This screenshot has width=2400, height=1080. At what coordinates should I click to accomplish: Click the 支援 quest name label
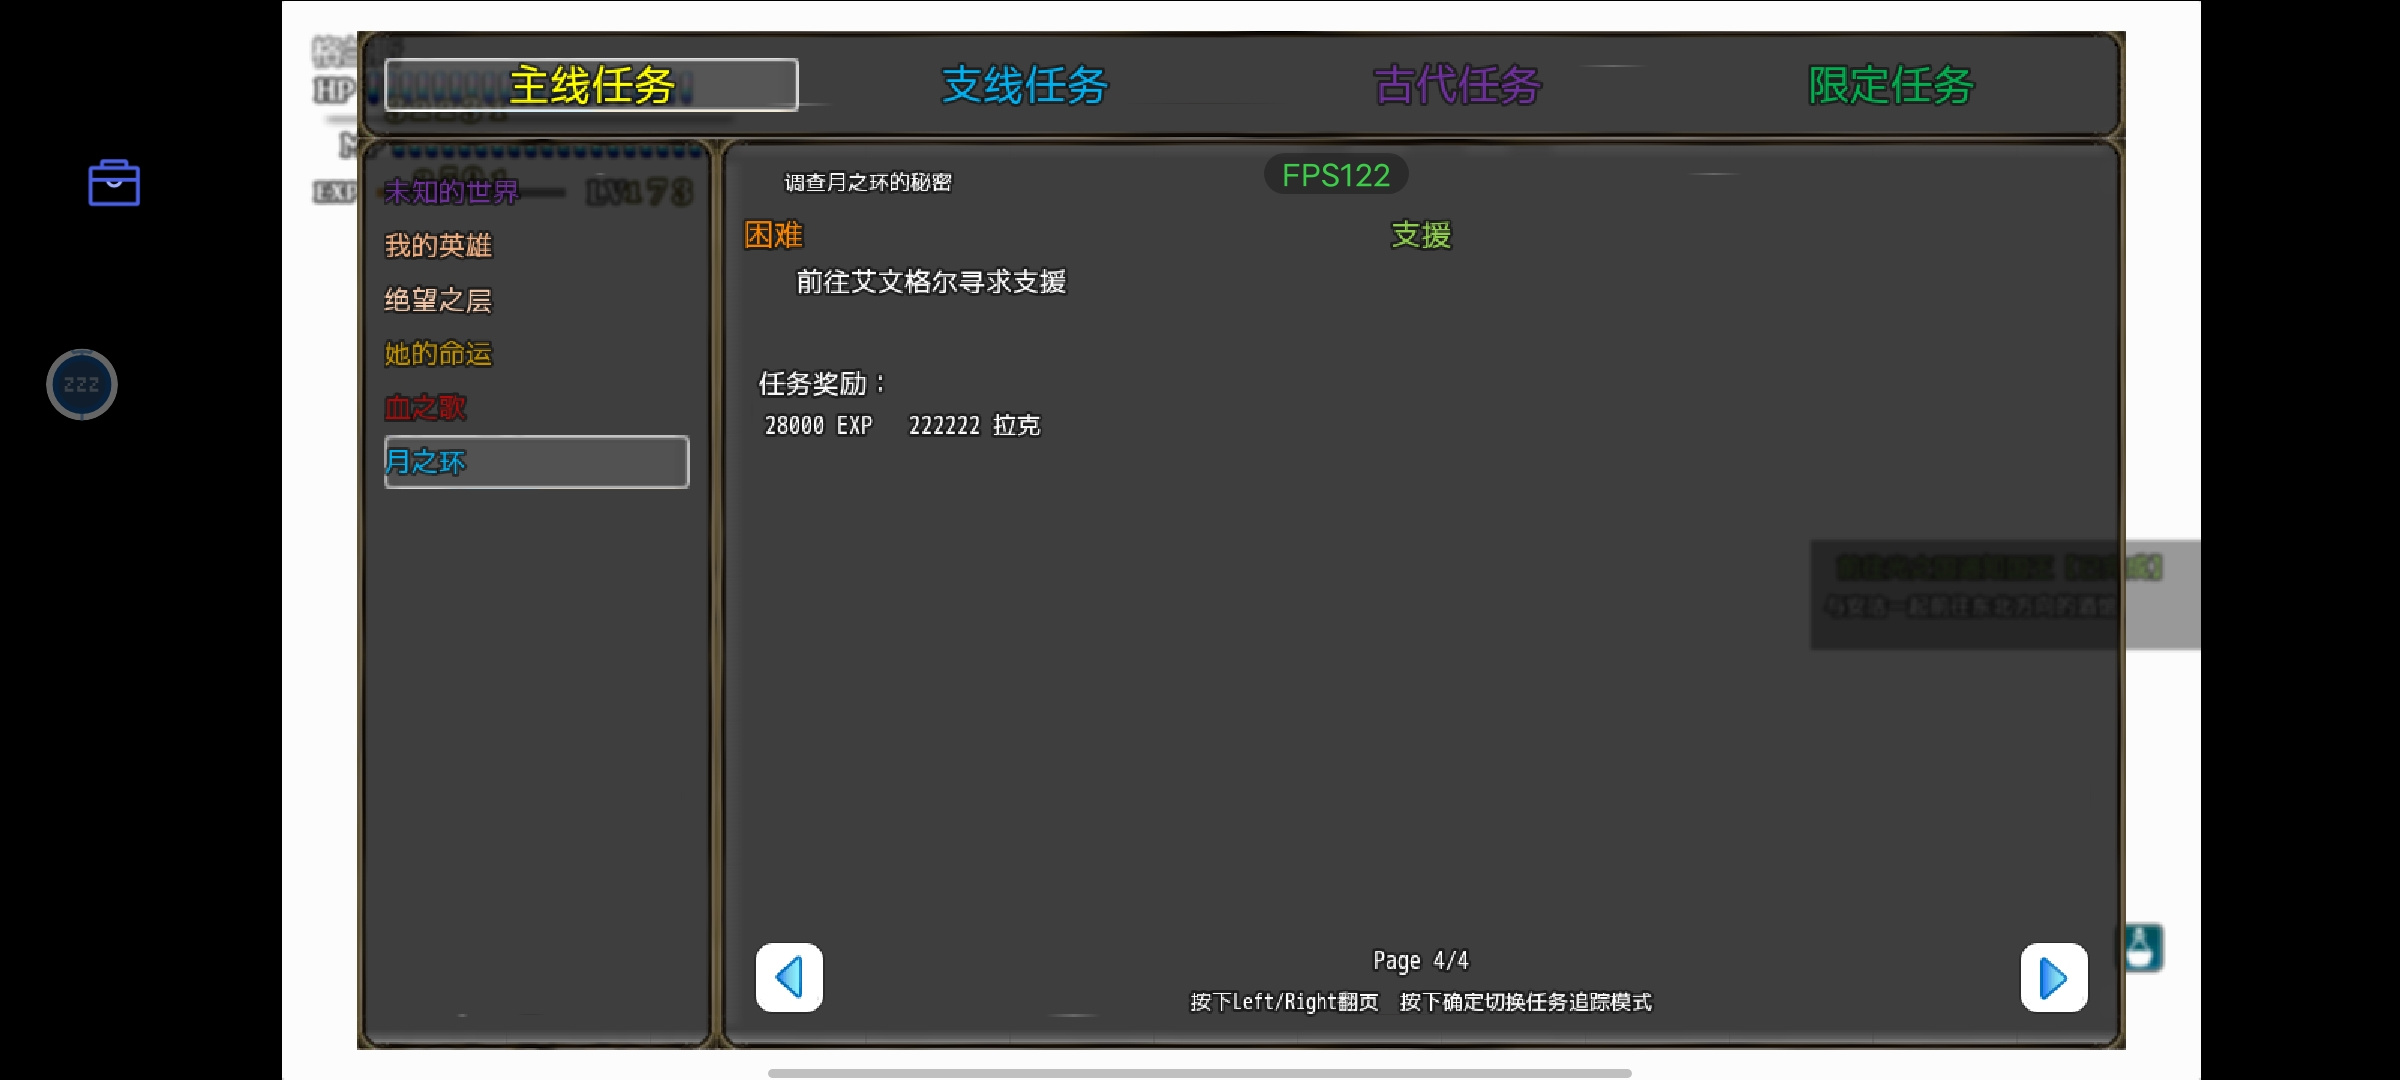(x=1421, y=235)
